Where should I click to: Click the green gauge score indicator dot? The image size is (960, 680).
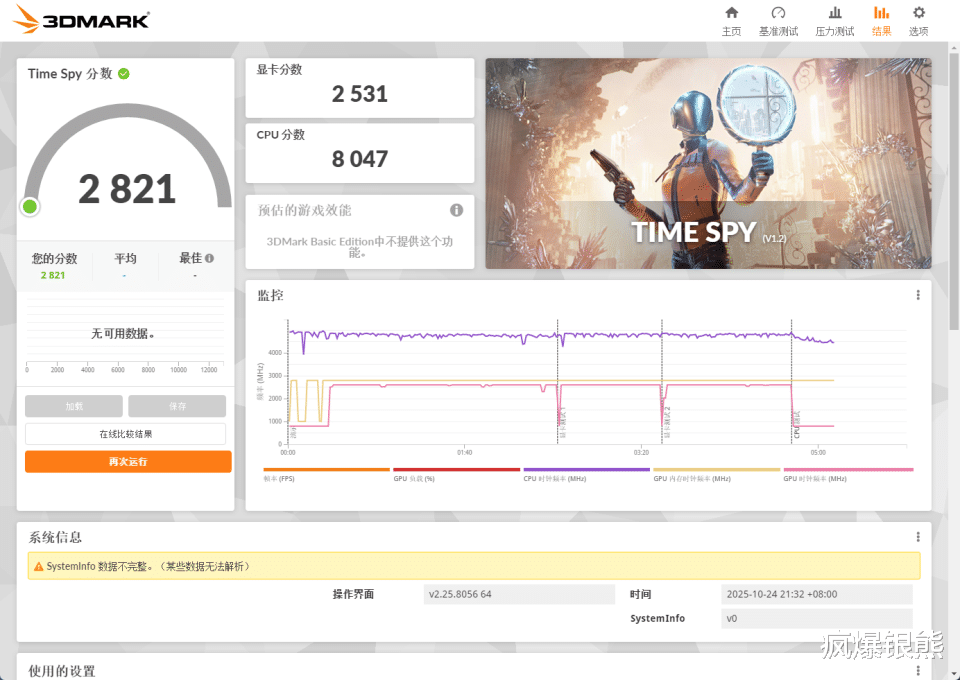29,207
